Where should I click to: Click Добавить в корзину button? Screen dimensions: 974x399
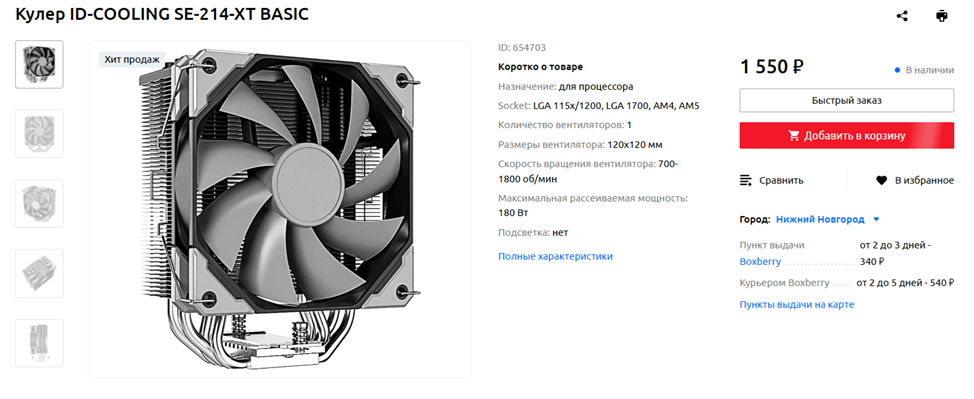coord(847,135)
